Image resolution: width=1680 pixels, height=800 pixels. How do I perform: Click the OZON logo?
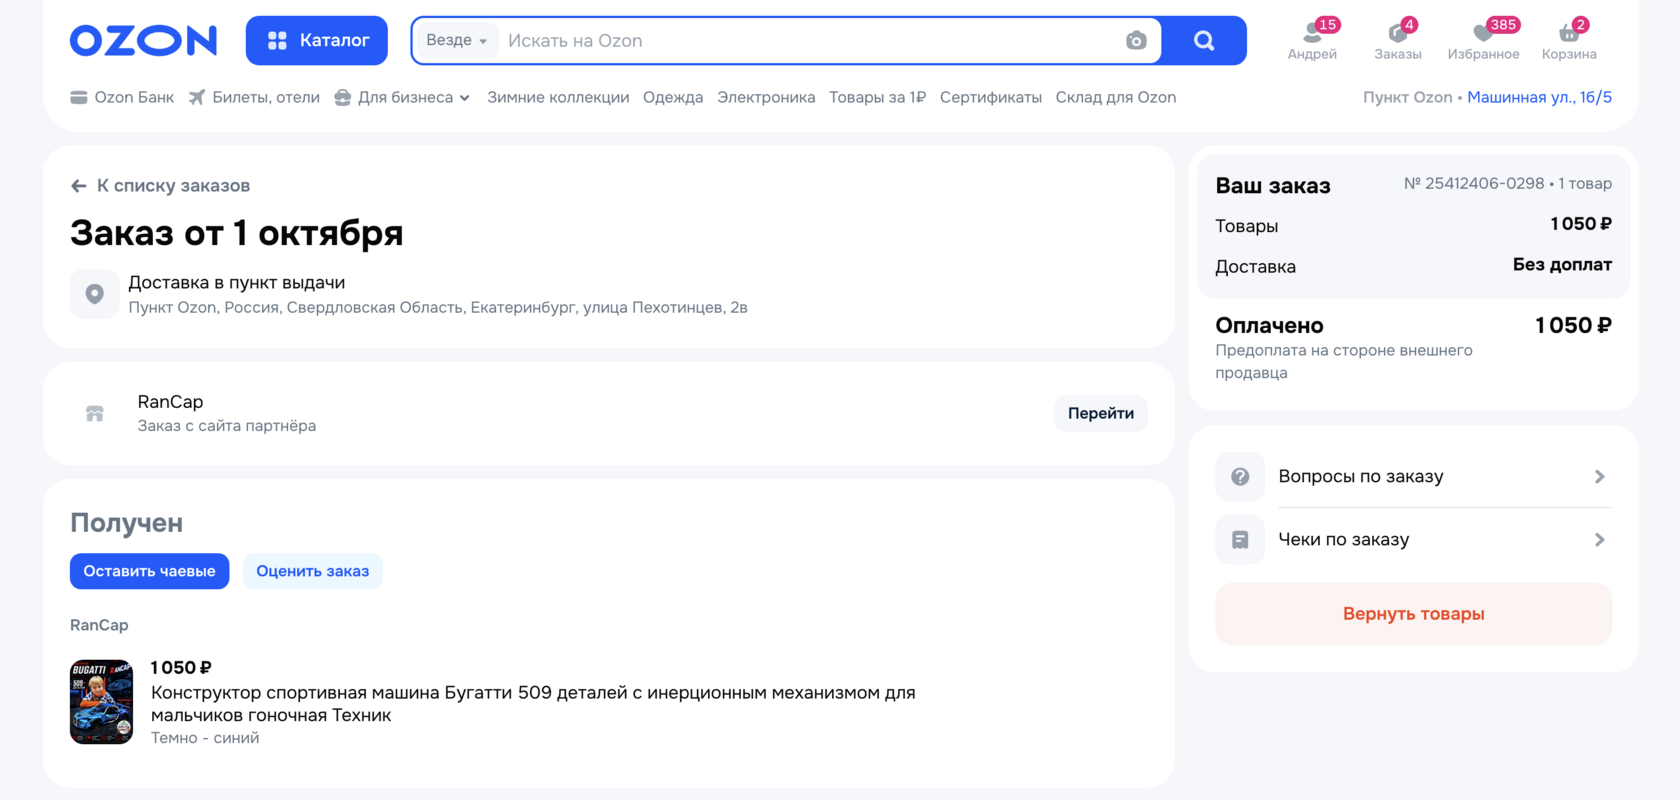coord(143,41)
